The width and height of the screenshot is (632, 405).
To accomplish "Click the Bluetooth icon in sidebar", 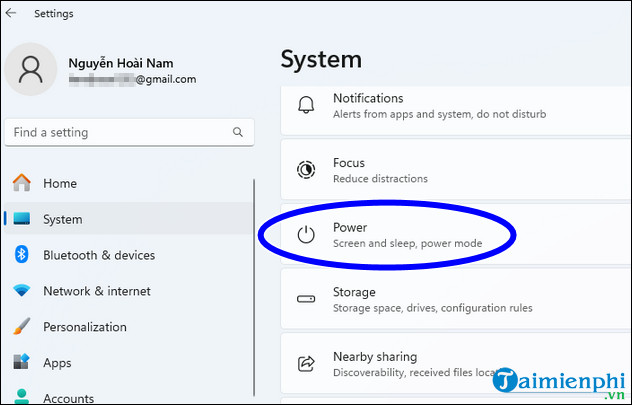I will pyautogui.click(x=22, y=255).
